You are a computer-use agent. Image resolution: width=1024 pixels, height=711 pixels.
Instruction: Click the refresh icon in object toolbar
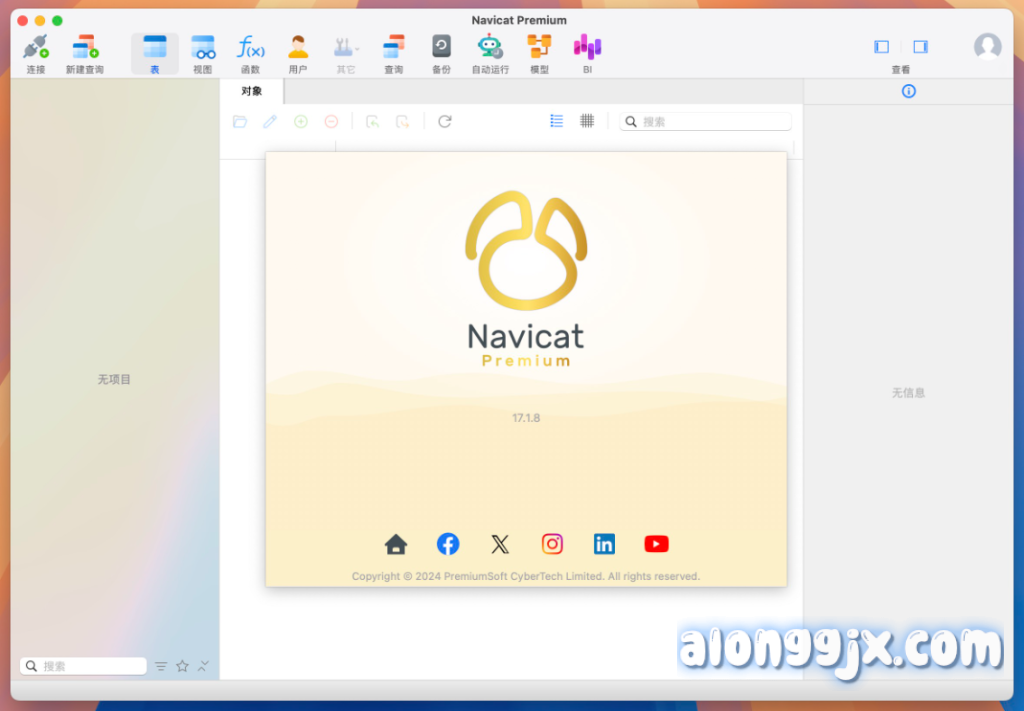[445, 122]
